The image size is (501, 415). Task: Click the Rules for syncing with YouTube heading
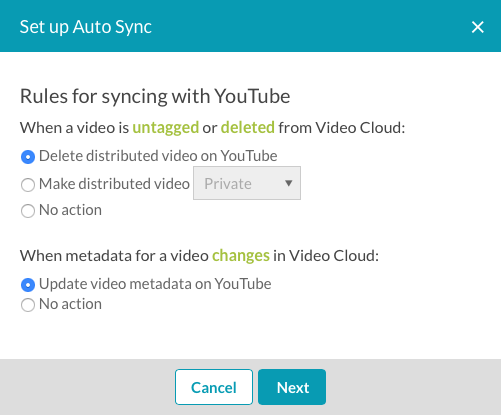click(155, 97)
